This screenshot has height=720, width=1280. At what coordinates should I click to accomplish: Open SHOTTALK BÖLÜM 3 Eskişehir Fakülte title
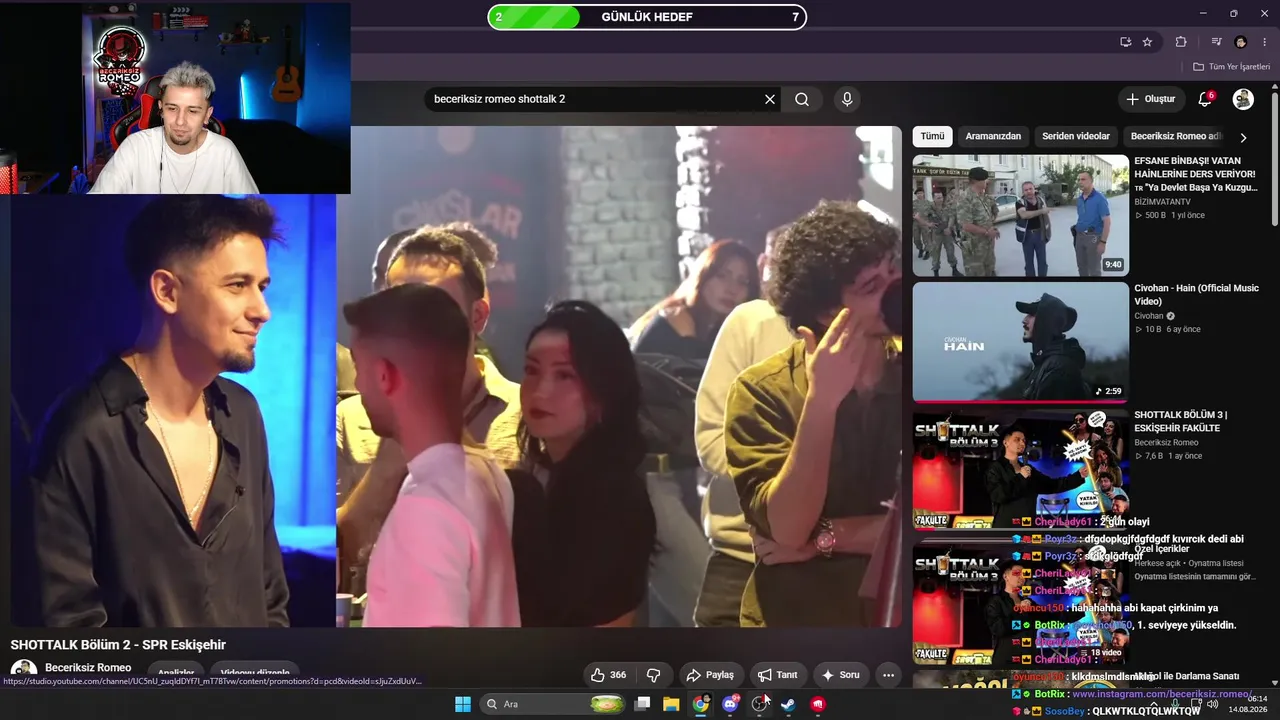1181,422
